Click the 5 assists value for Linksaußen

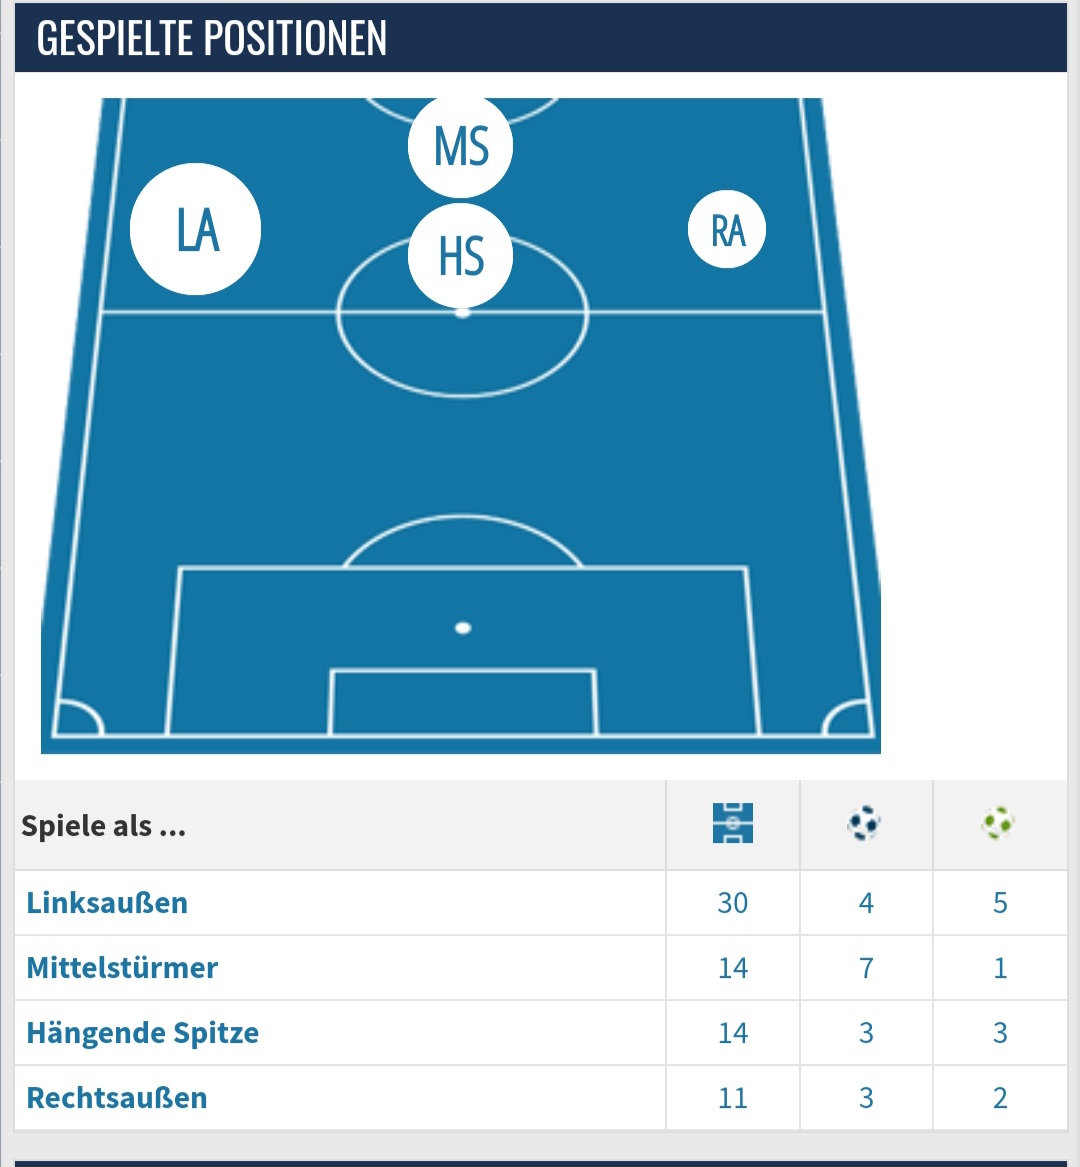click(x=1000, y=903)
